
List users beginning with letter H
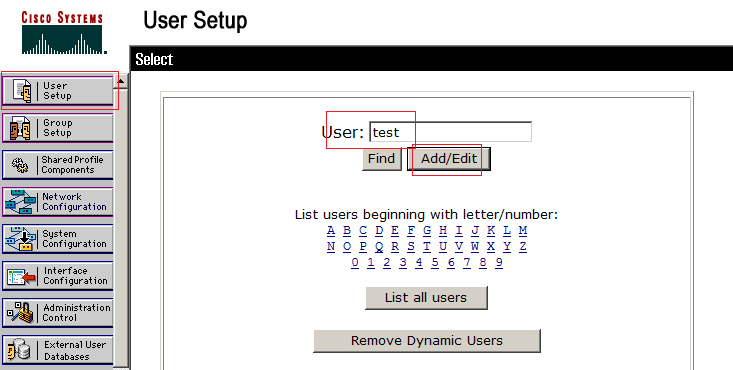[x=443, y=231]
